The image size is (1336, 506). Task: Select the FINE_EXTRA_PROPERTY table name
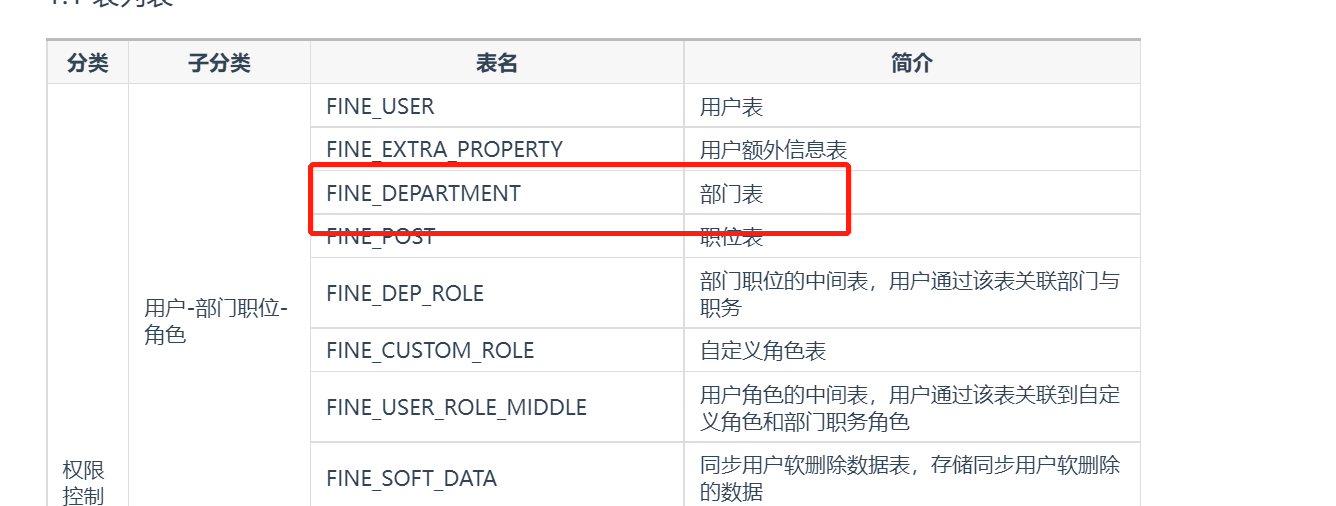(x=444, y=150)
